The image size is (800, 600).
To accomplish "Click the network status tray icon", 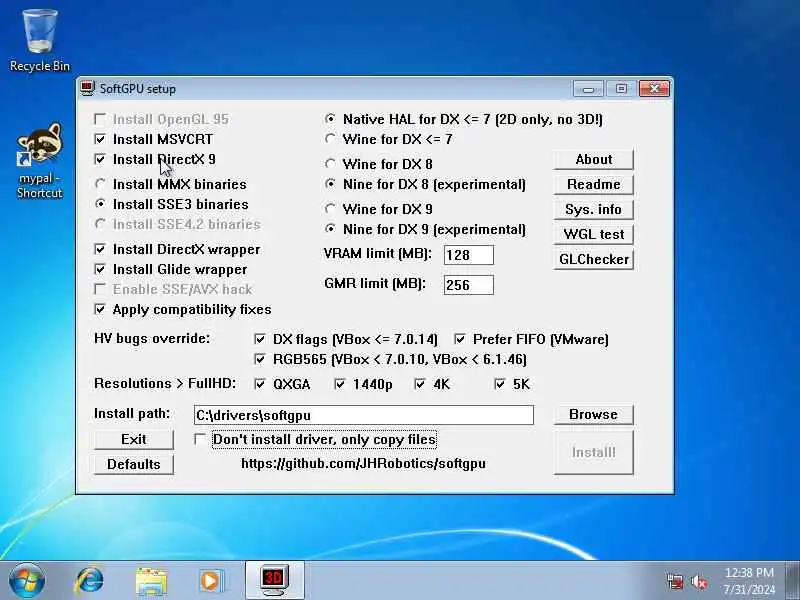I will pos(675,581).
